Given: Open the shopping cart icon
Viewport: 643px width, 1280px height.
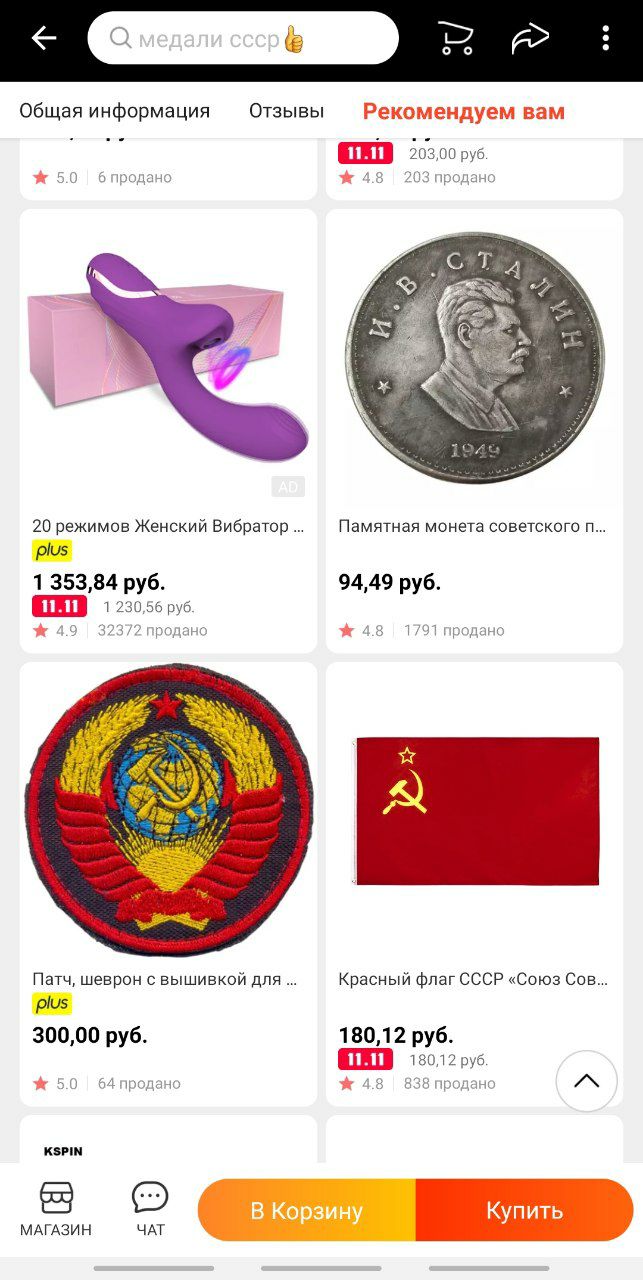Looking at the screenshot, I should click(x=456, y=39).
